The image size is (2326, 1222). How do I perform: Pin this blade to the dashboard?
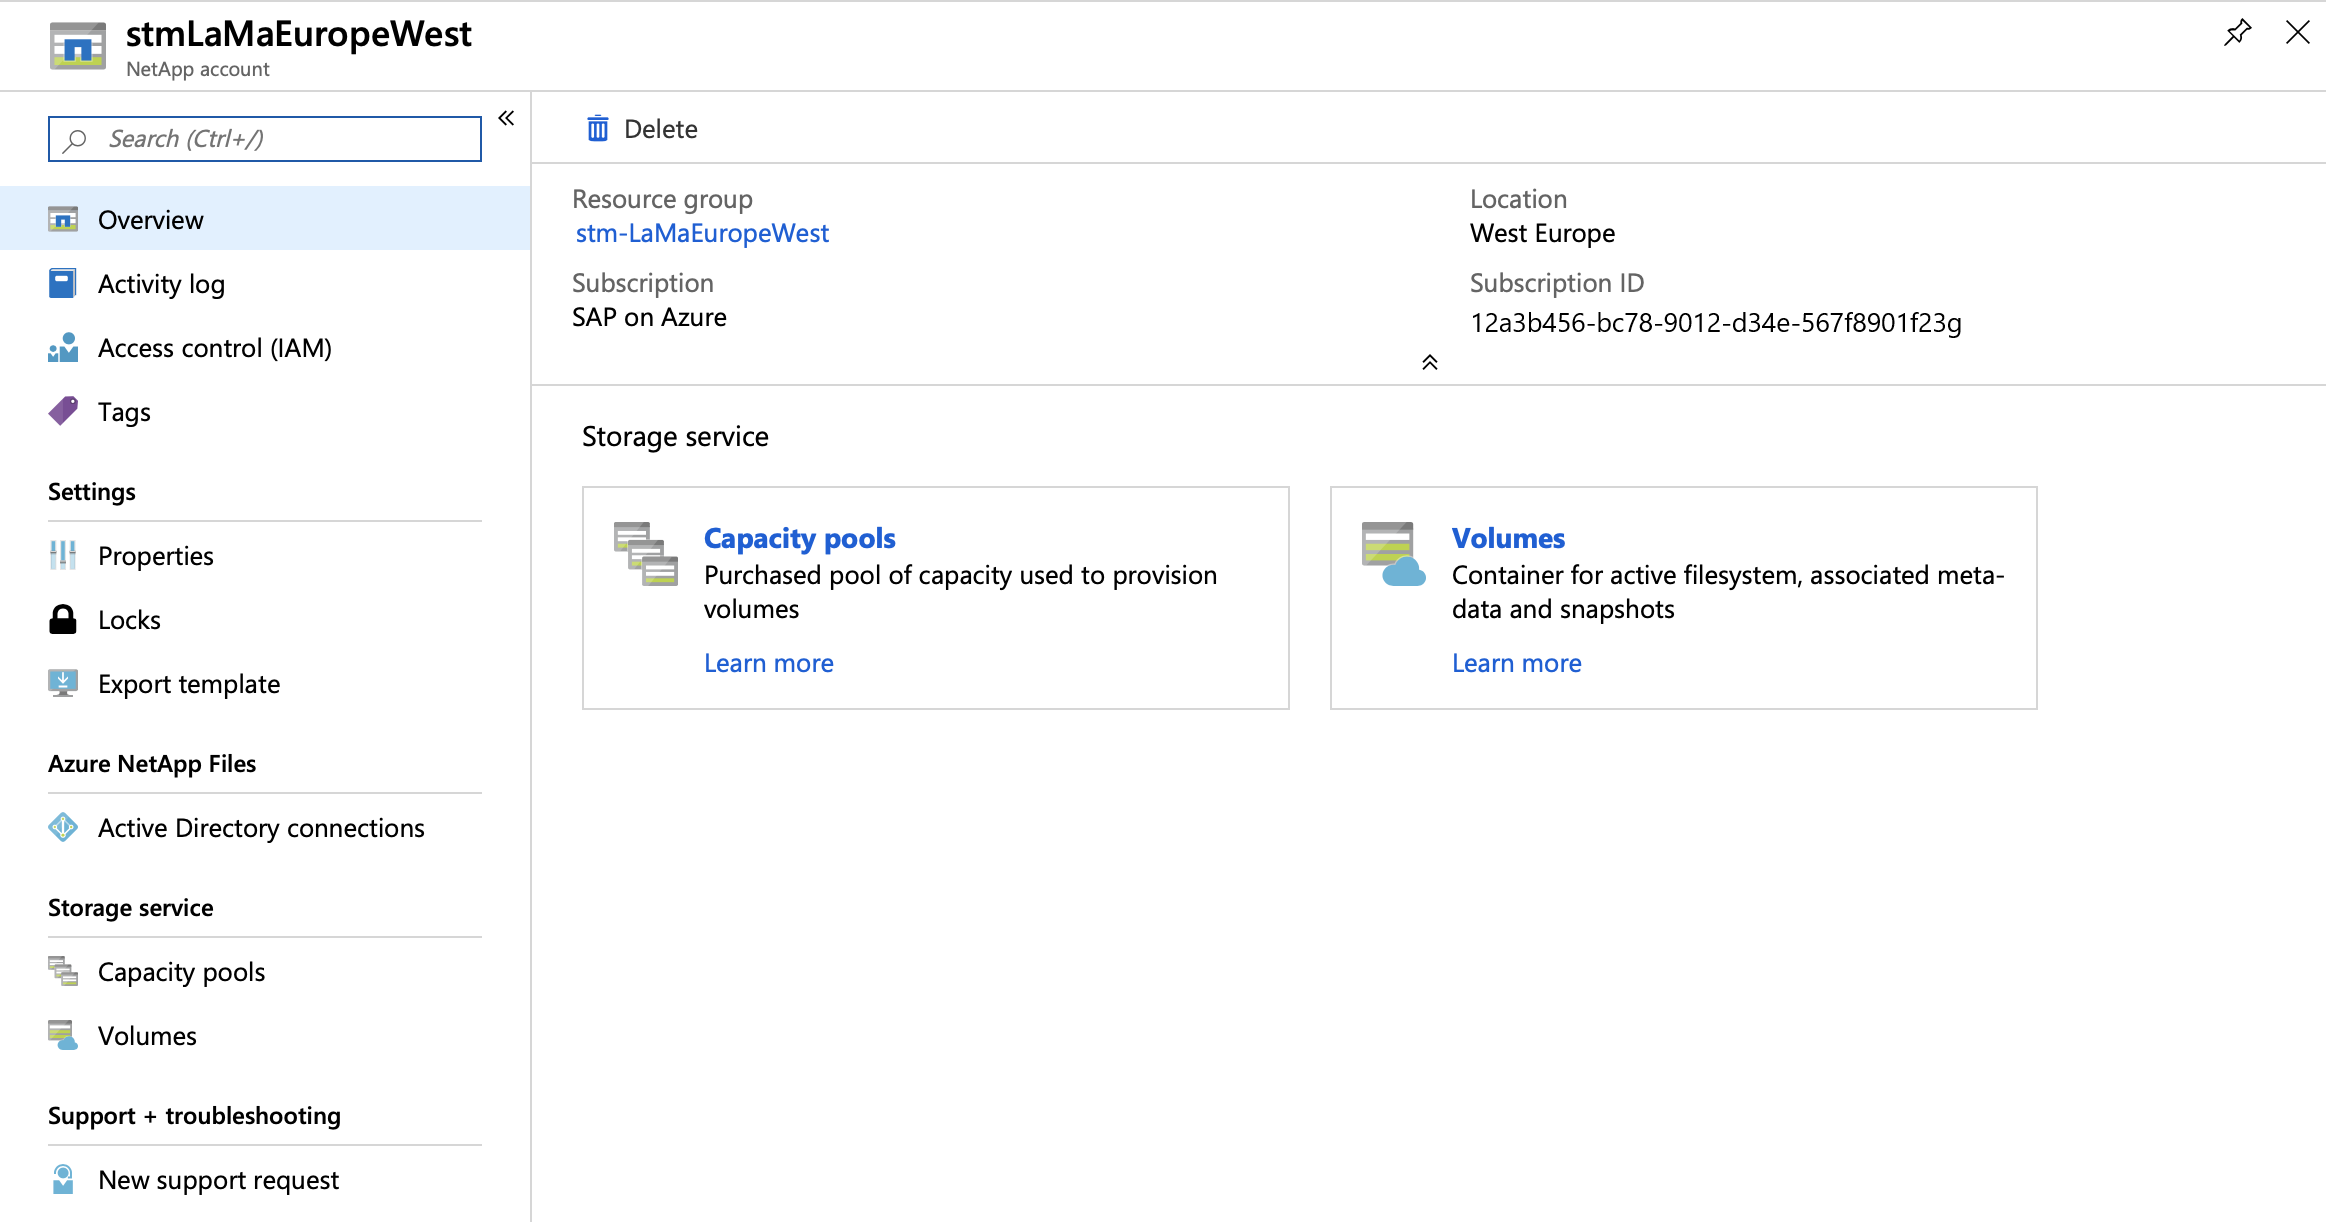(2237, 33)
